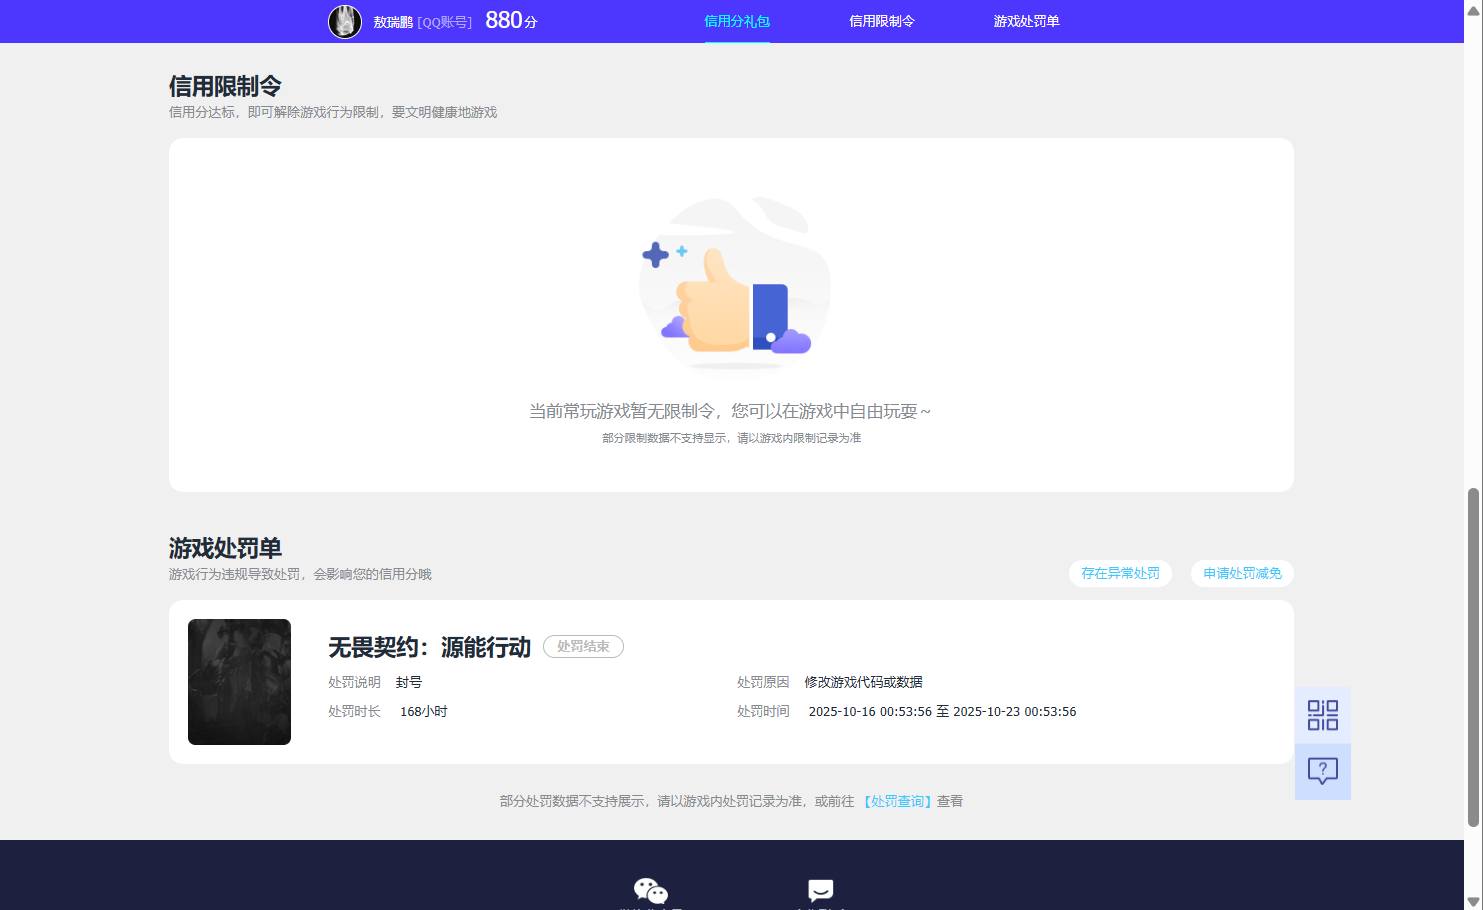This screenshot has height=910, width=1483.
Task: Switch to 游戏处罚单 tab
Action: point(1027,21)
